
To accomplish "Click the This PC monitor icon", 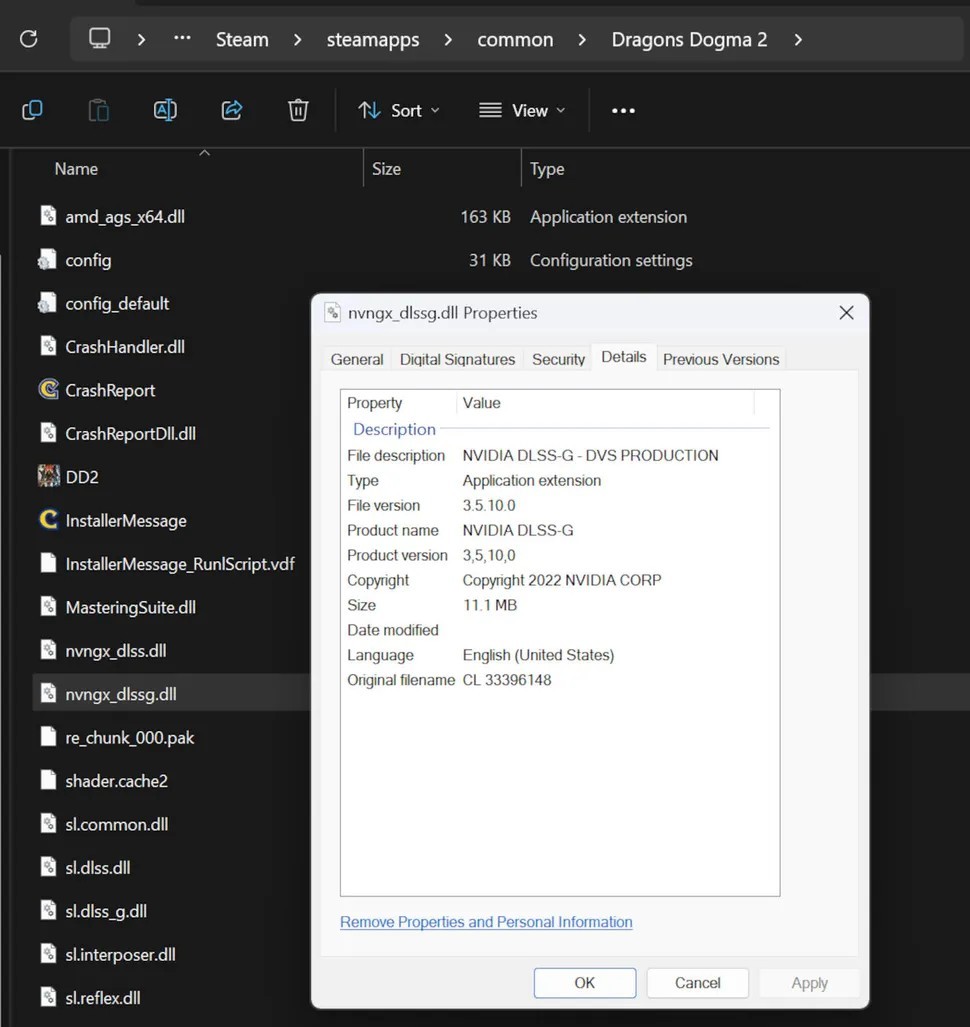I will [x=99, y=39].
